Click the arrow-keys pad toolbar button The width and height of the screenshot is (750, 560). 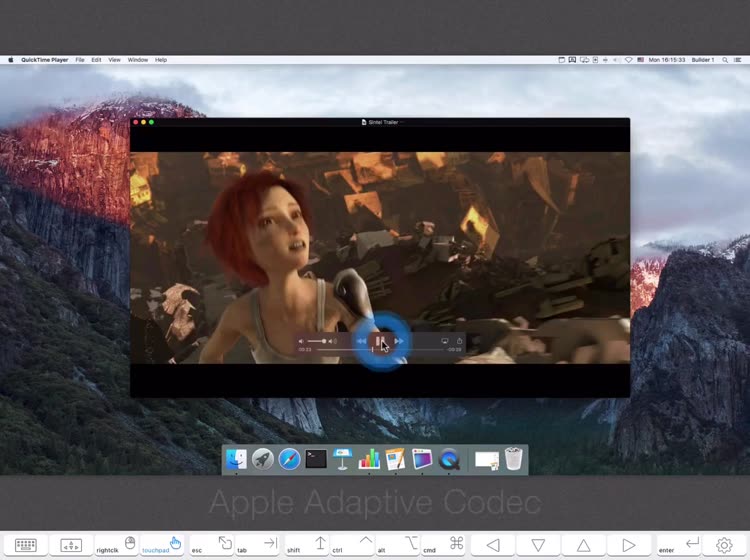[x=71, y=545]
